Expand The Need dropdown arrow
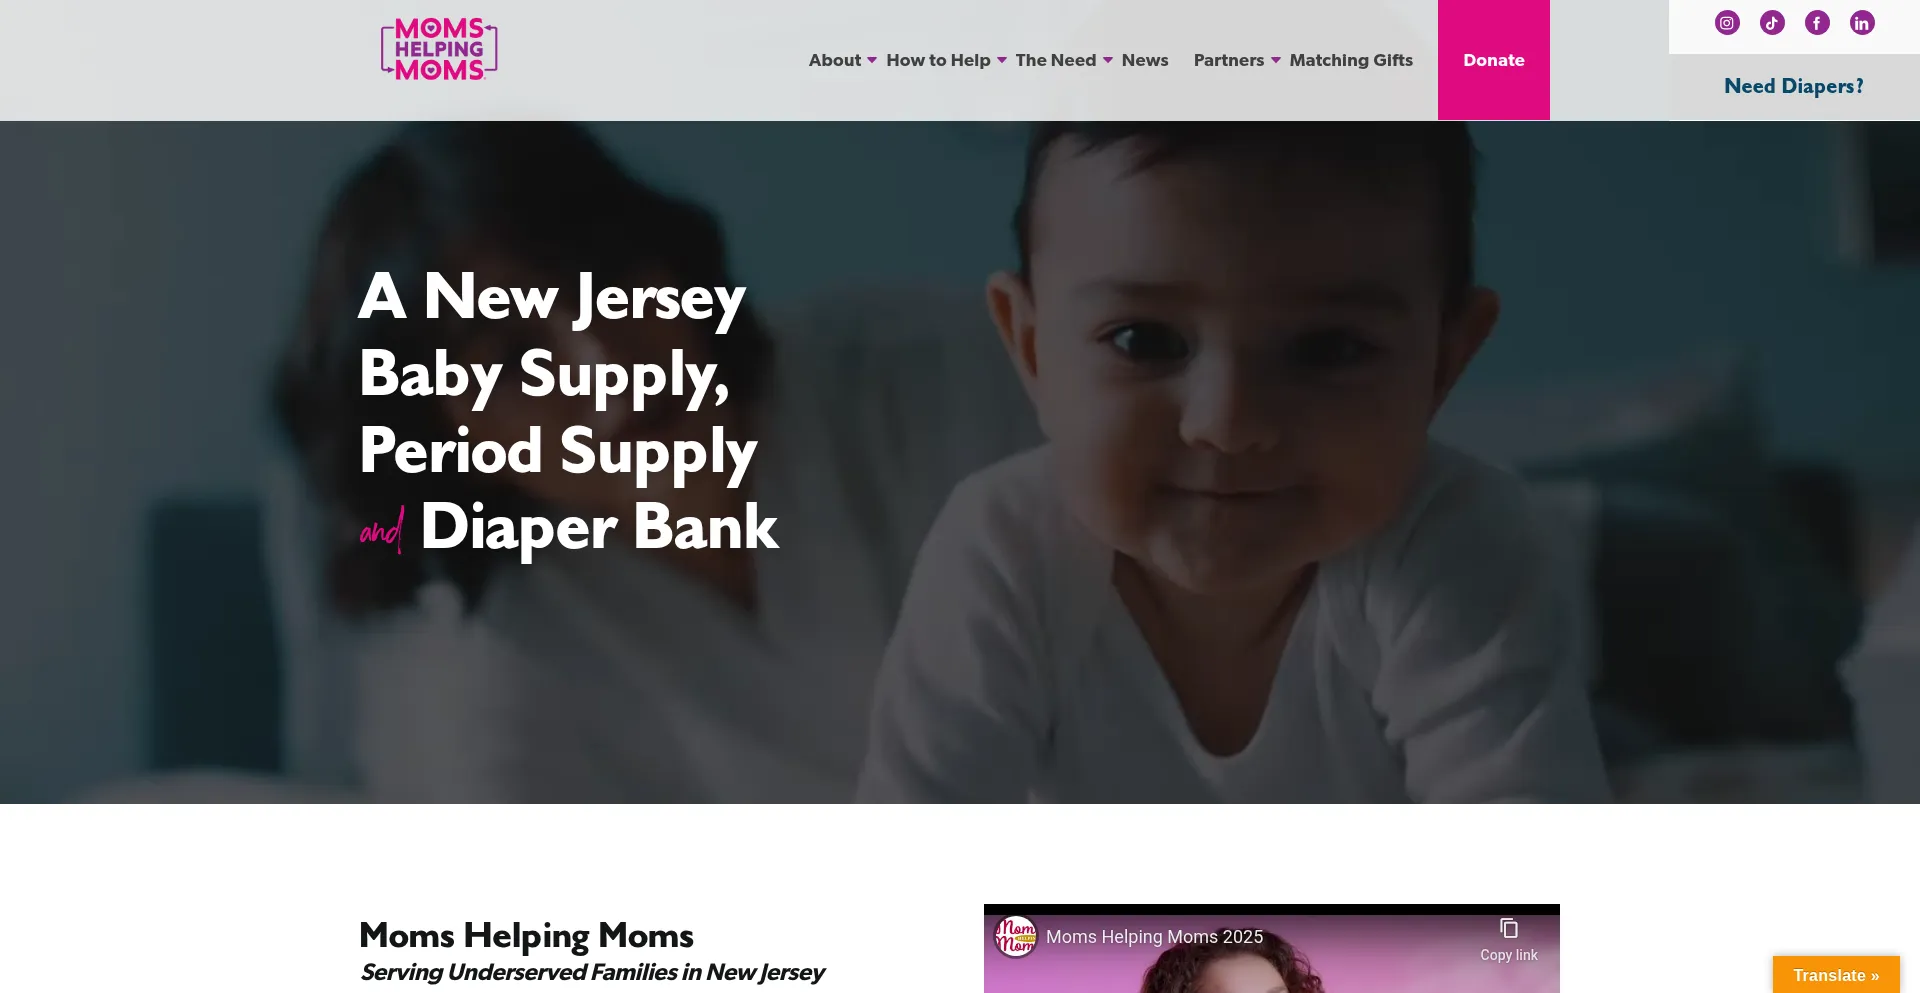 pos(1108,61)
